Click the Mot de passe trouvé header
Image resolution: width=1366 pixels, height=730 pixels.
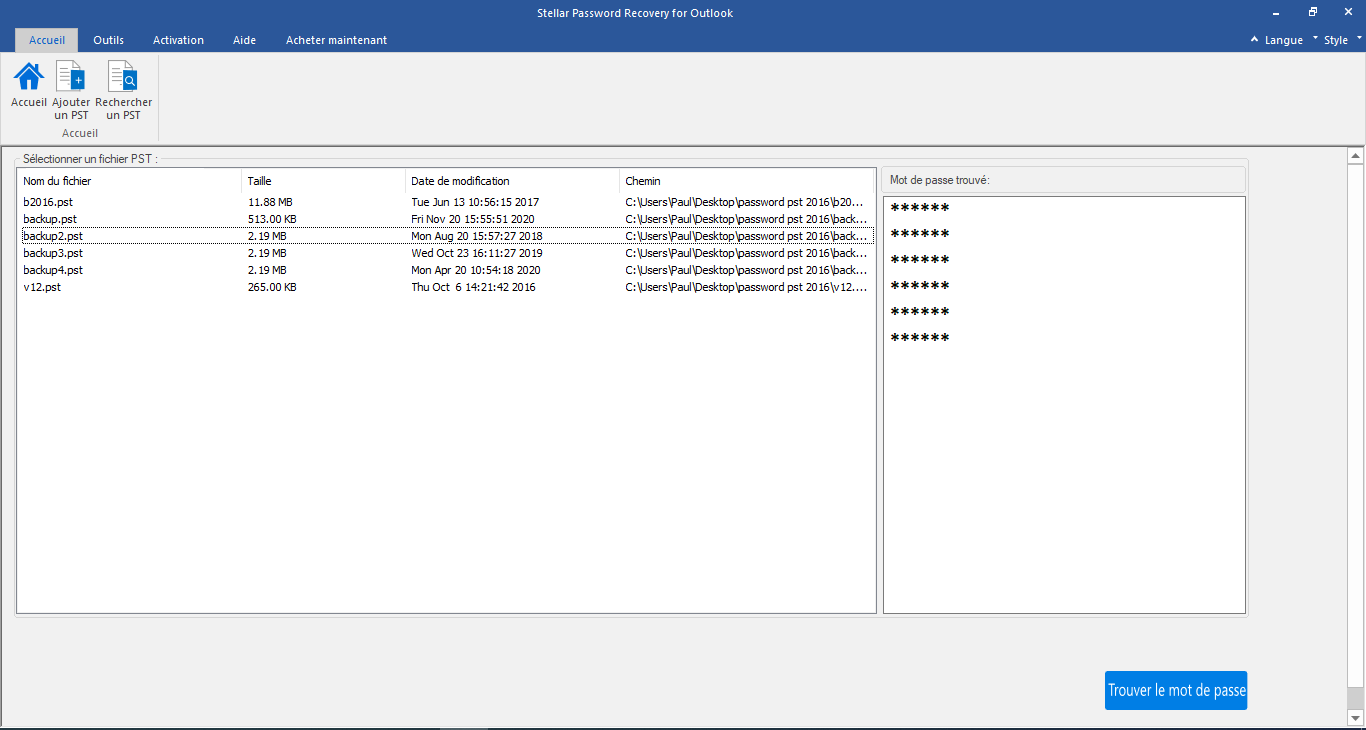click(1064, 180)
